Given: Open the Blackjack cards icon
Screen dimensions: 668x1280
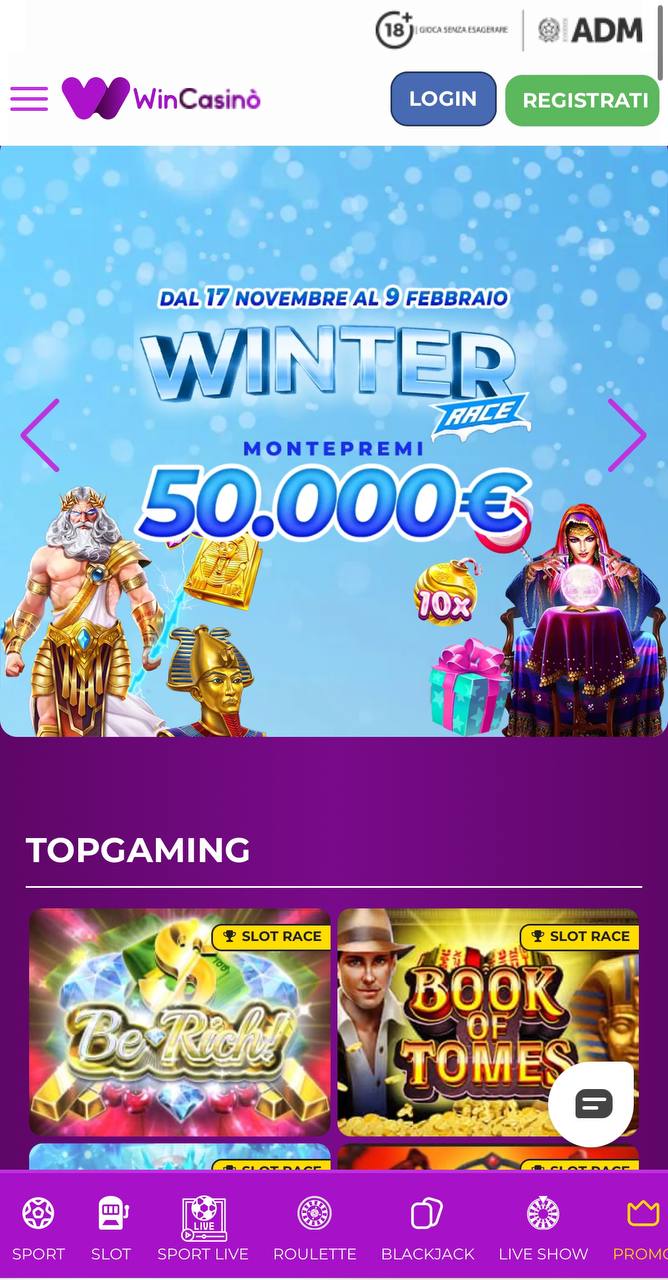Looking at the screenshot, I should point(427,1214).
